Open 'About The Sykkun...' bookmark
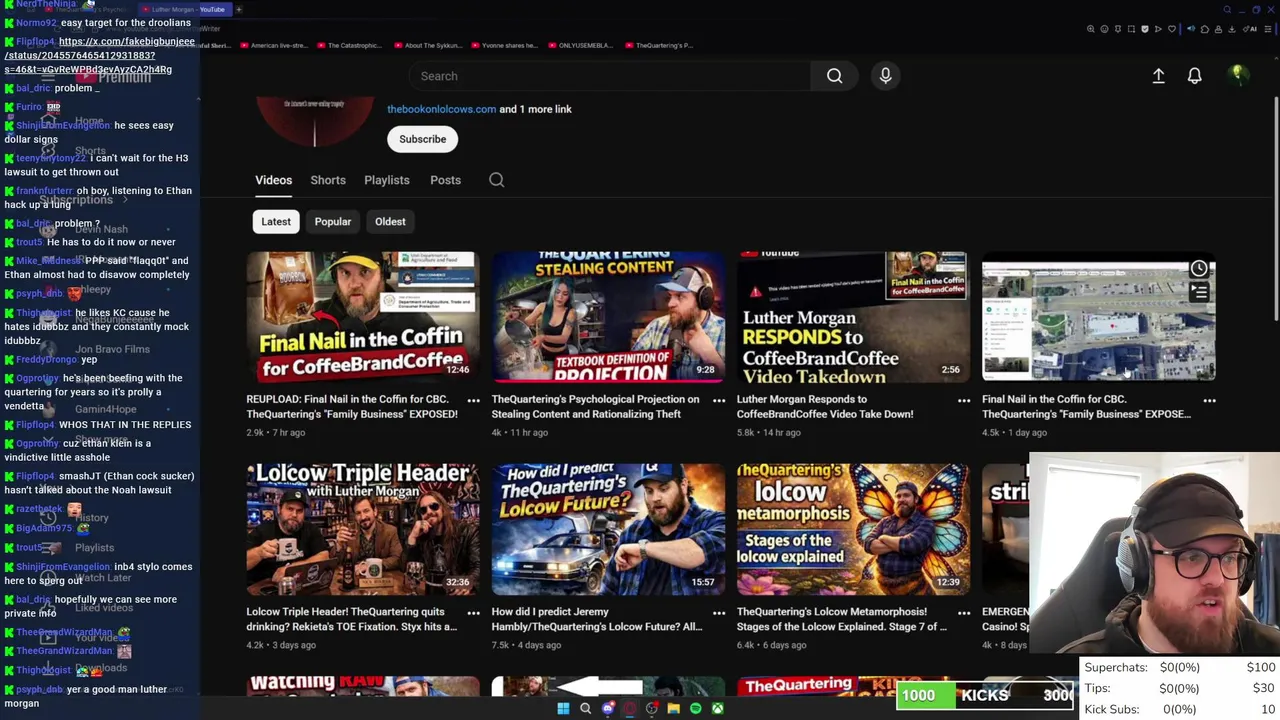The height and width of the screenshot is (720, 1280). coord(426,45)
